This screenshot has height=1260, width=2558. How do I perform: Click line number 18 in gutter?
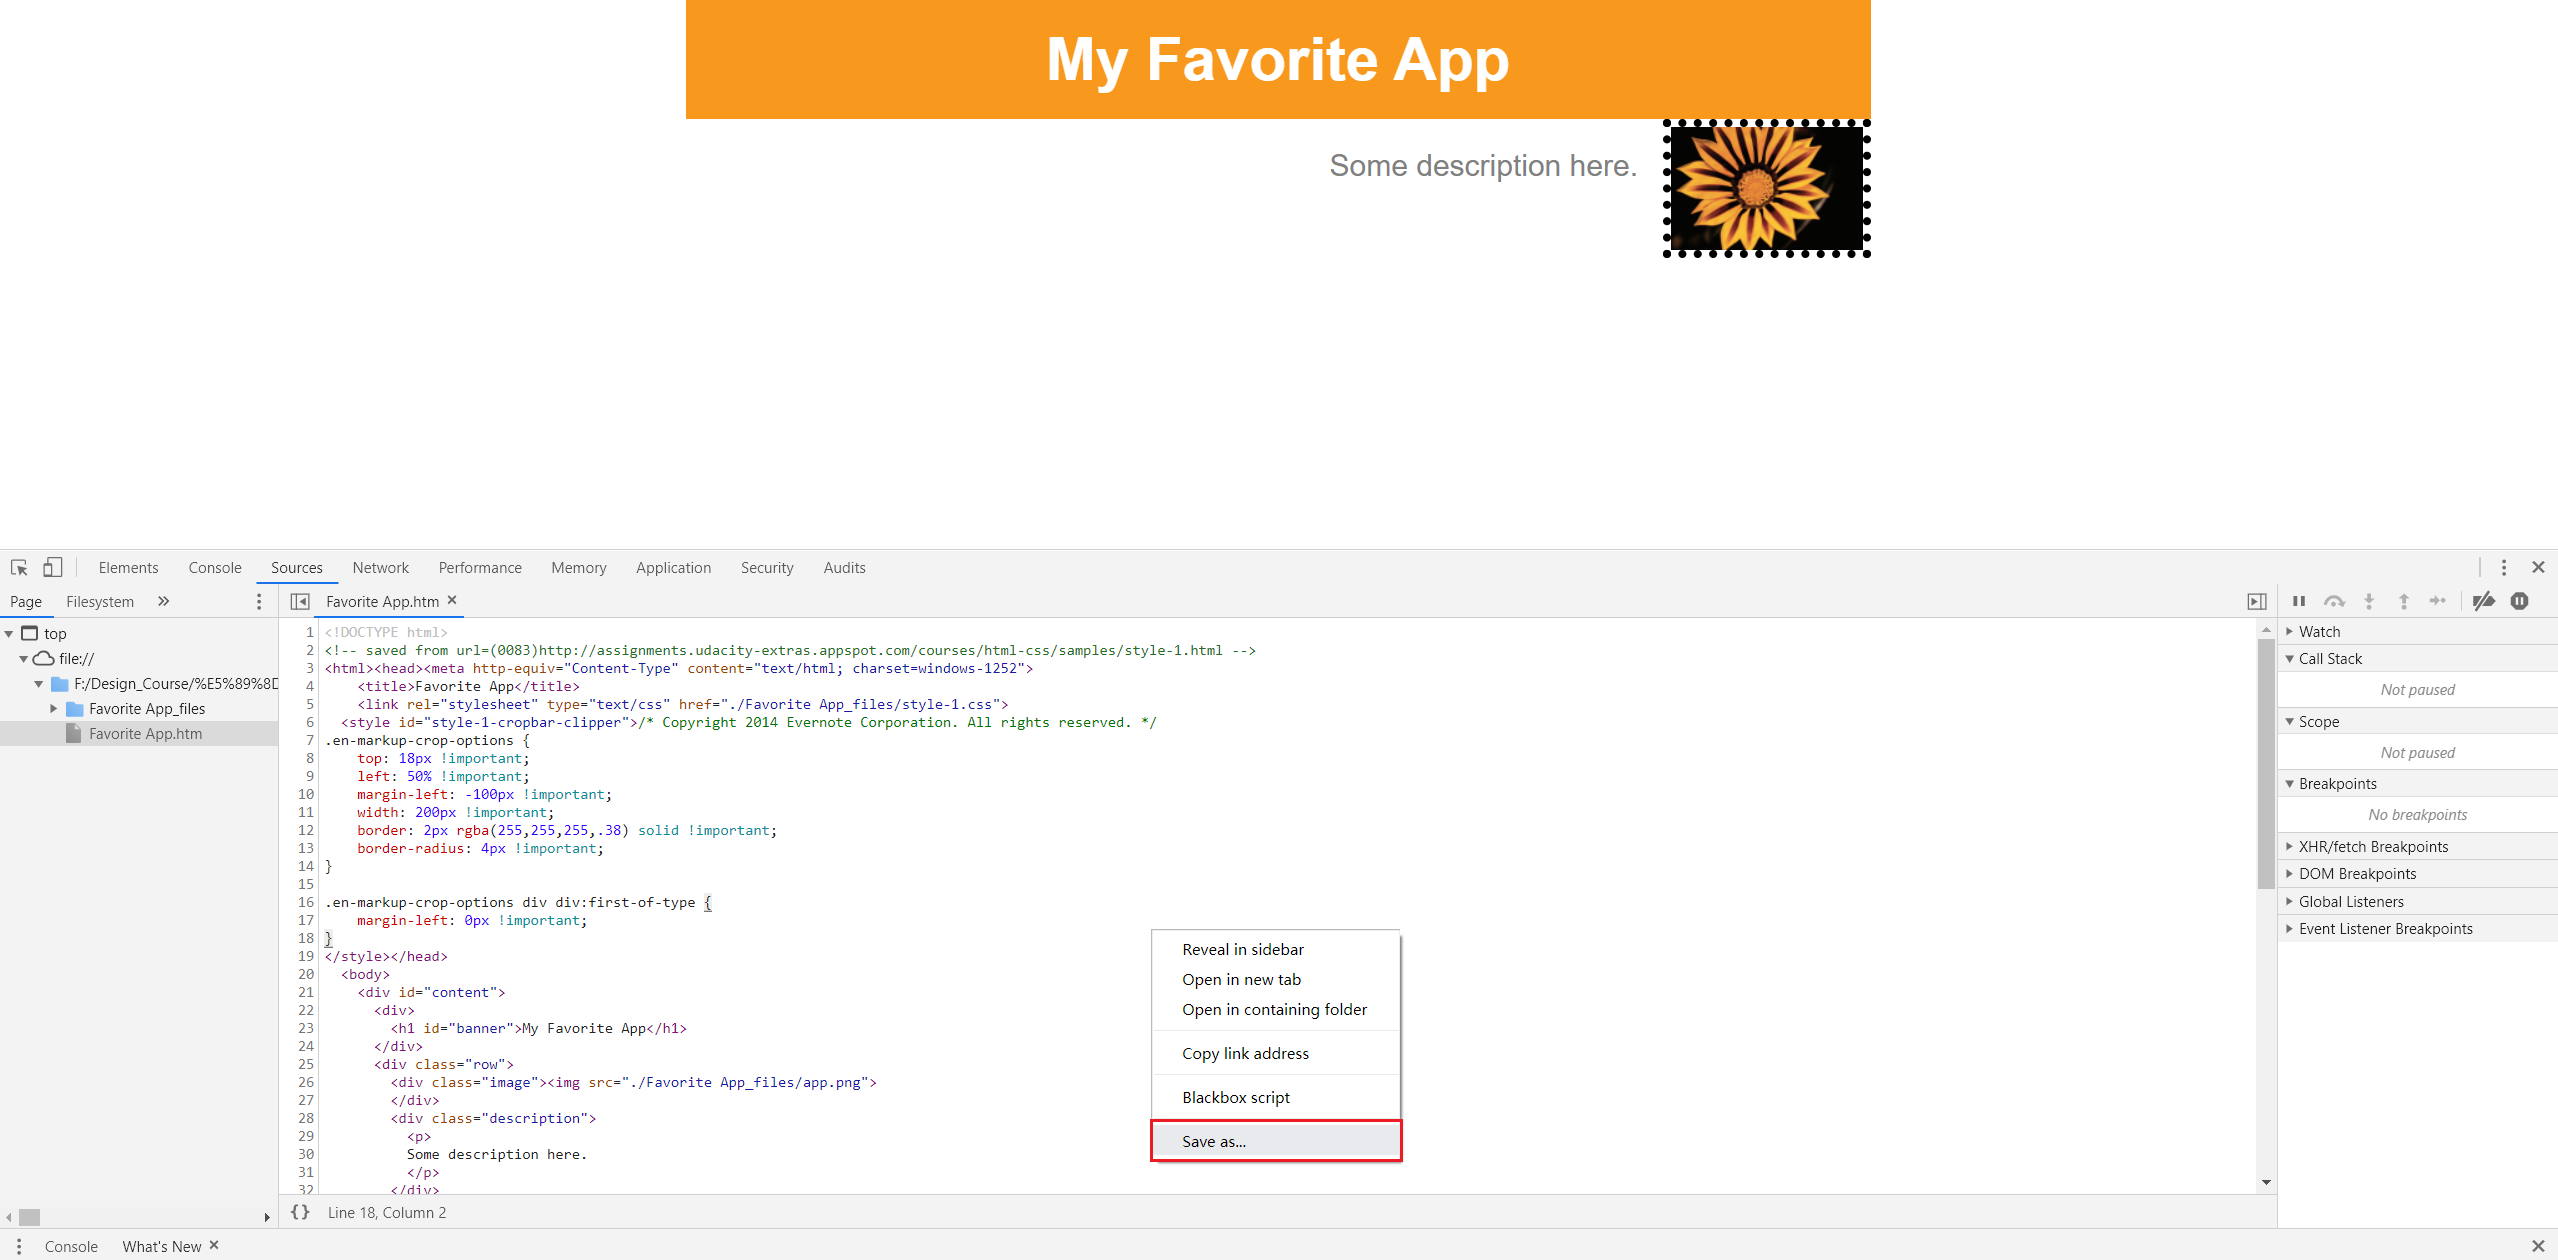tap(305, 938)
